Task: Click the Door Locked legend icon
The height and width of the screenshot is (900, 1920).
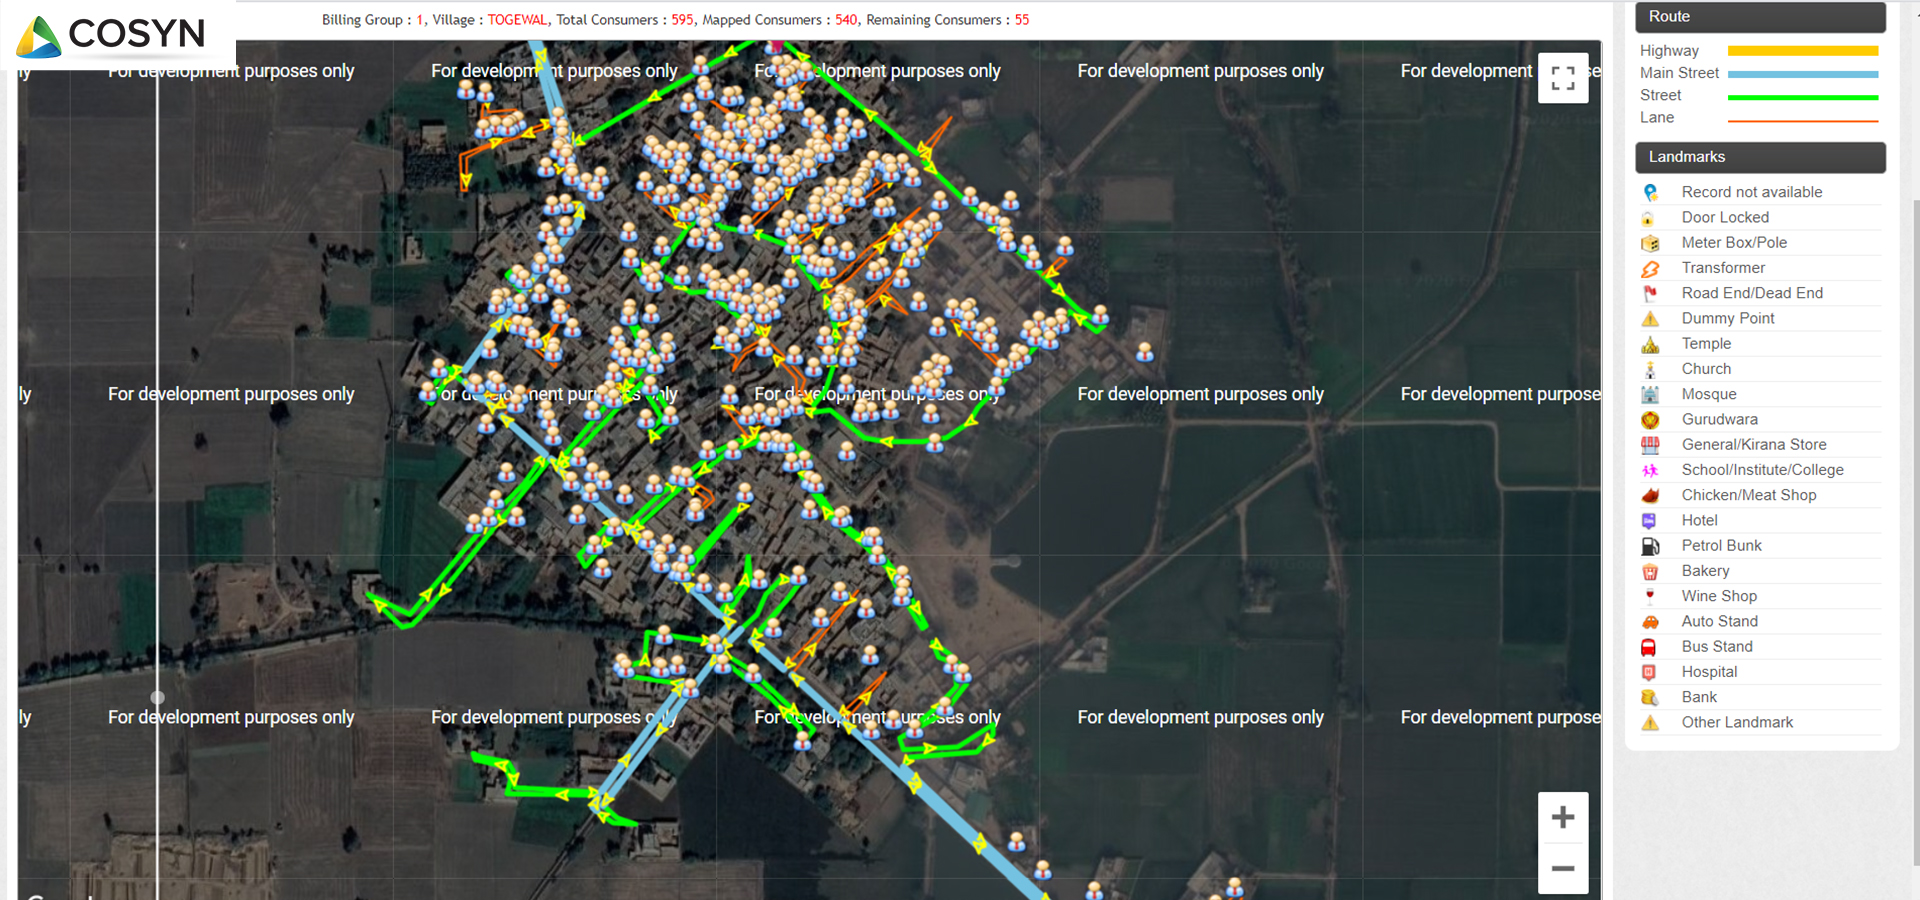Action: pyautogui.click(x=1650, y=218)
